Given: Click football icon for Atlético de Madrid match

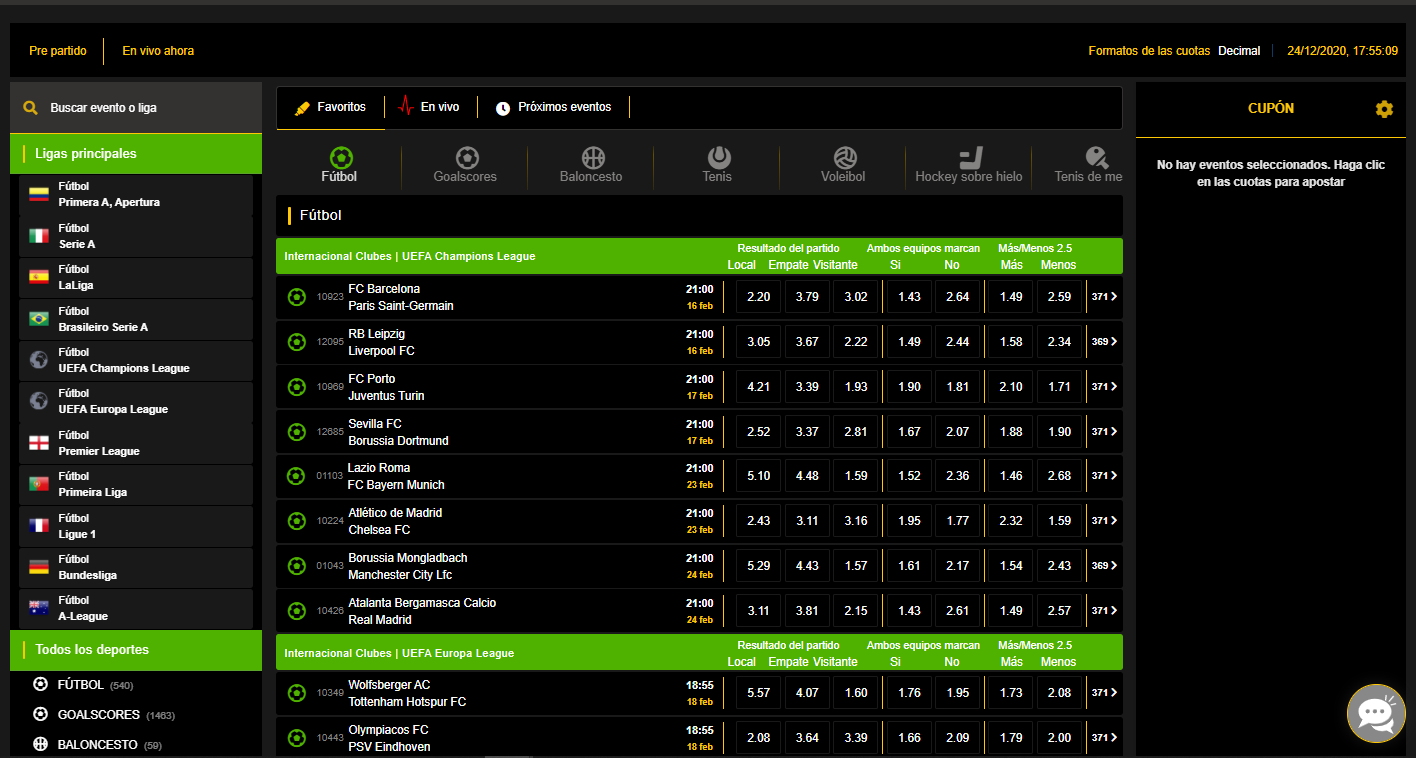Looking at the screenshot, I should pyautogui.click(x=297, y=521).
